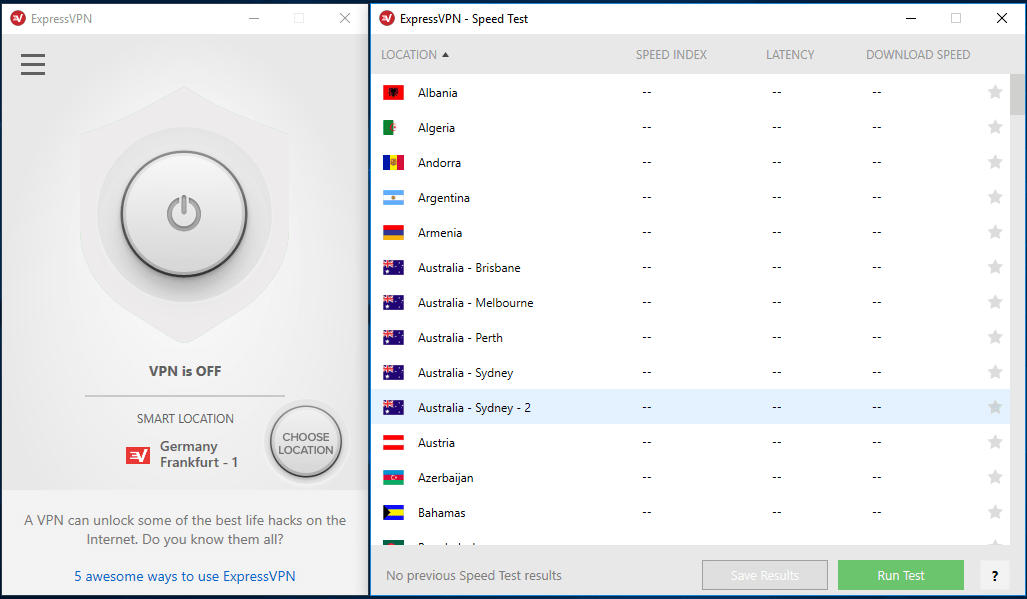Select the Azerbaijan row name
Screen dimensions: 1027x599
445,478
